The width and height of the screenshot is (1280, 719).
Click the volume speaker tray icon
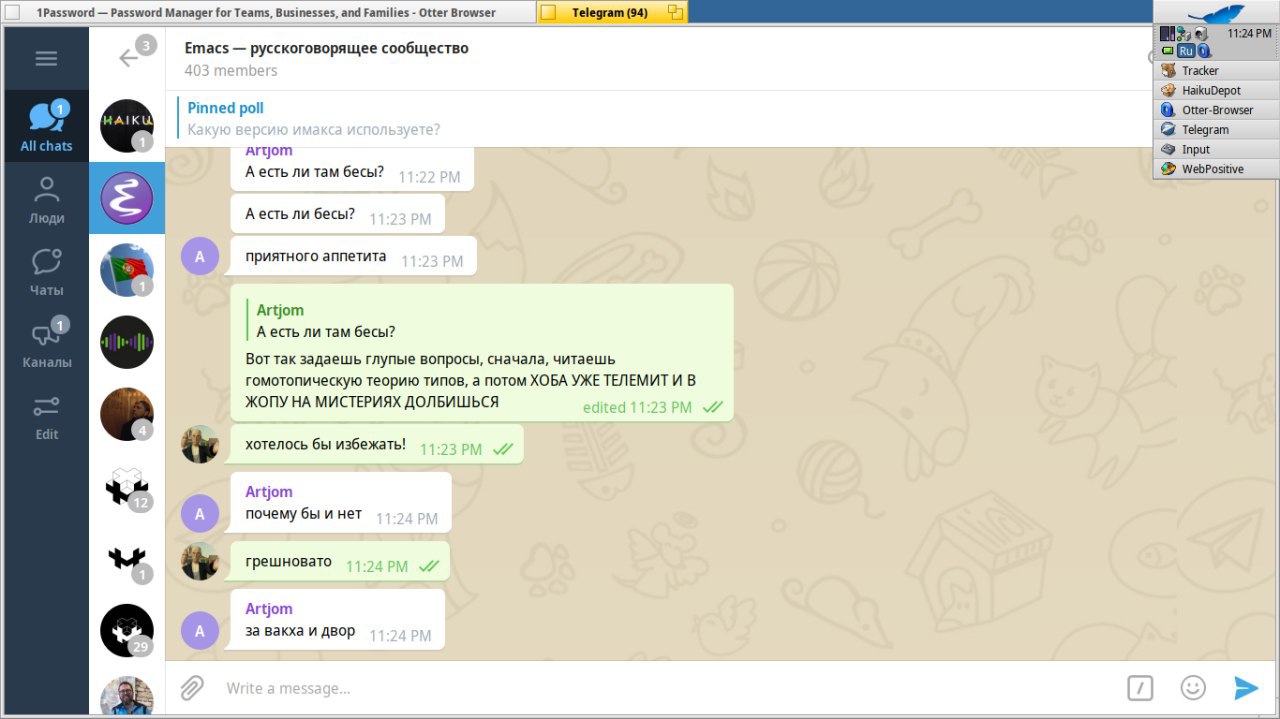pos(1200,33)
